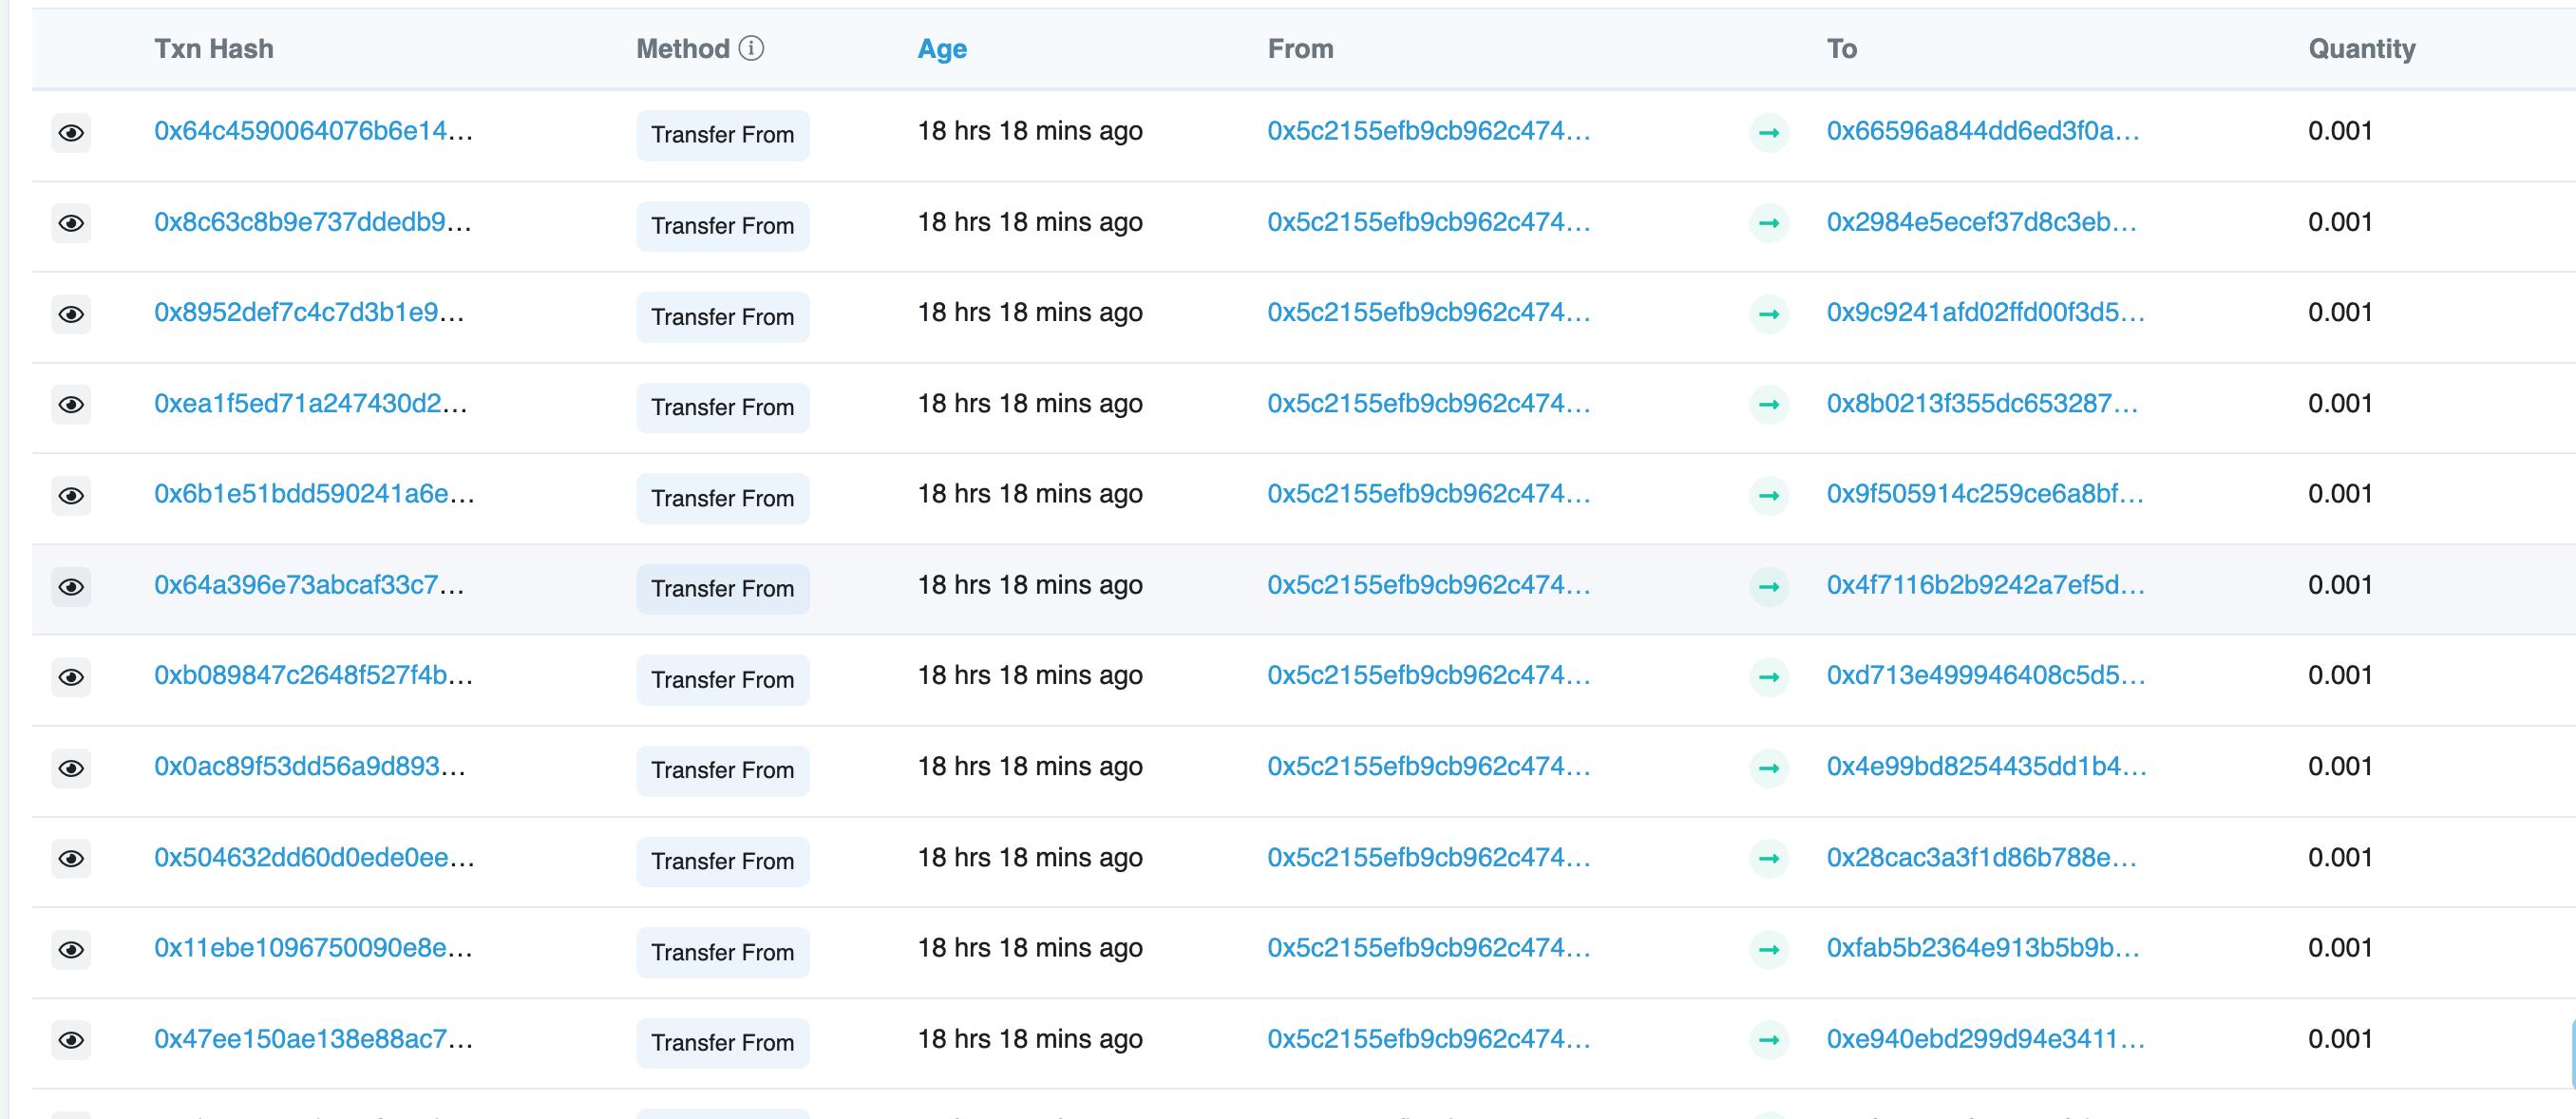
Task: Open sender 0x5c2155efb9cb962c474 in first row
Action: point(1427,131)
